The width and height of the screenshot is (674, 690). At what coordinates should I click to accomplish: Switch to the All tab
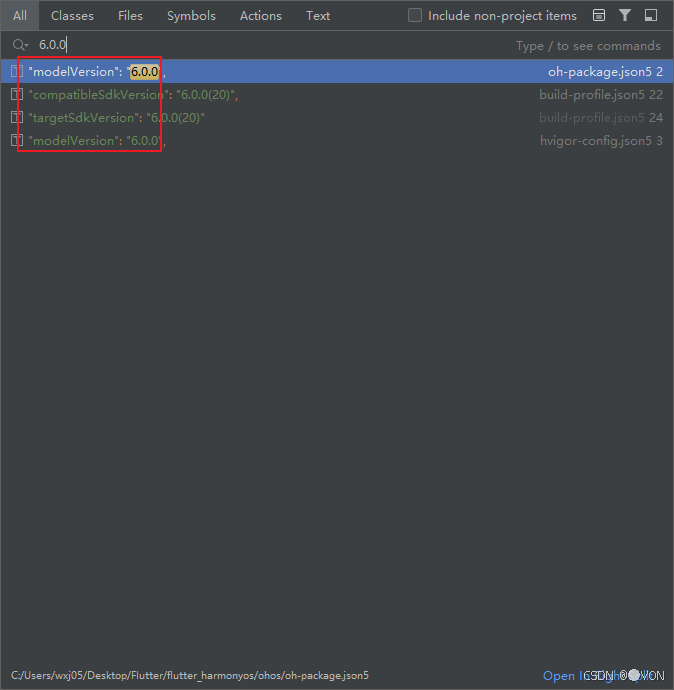(20, 16)
